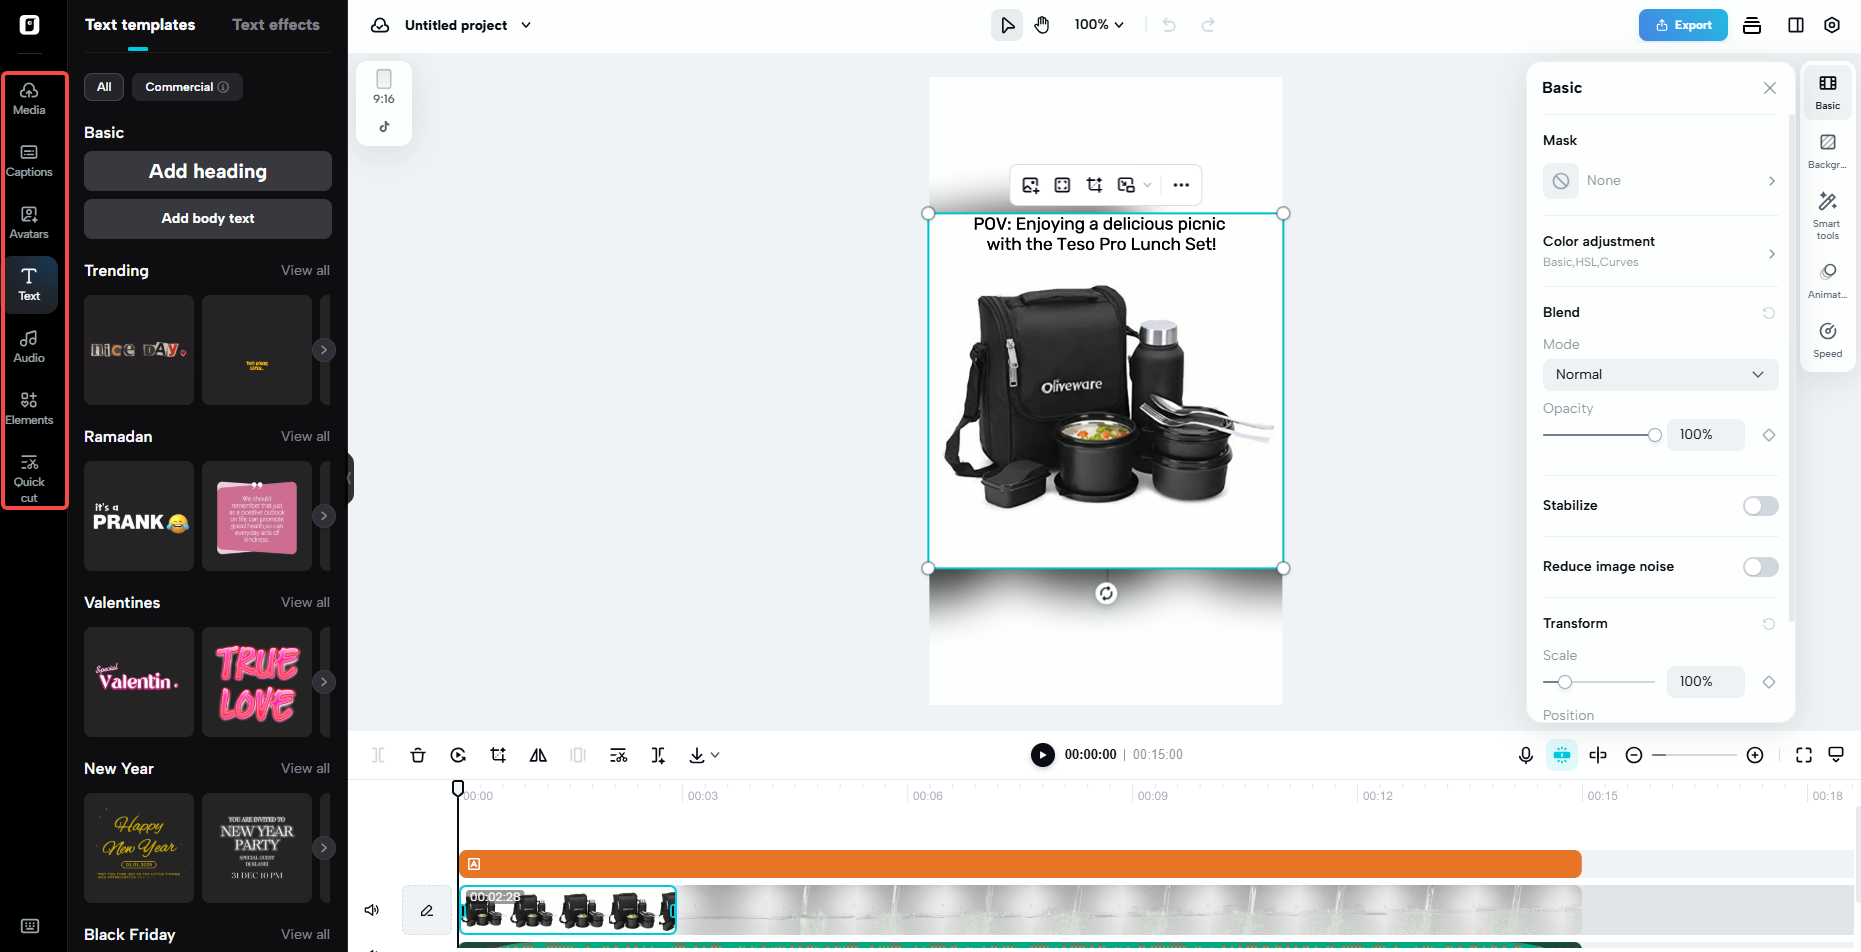The height and width of the screenshot is (952, 1861).
Task: Open the Quick cut tool
Action: coord(29,478)
